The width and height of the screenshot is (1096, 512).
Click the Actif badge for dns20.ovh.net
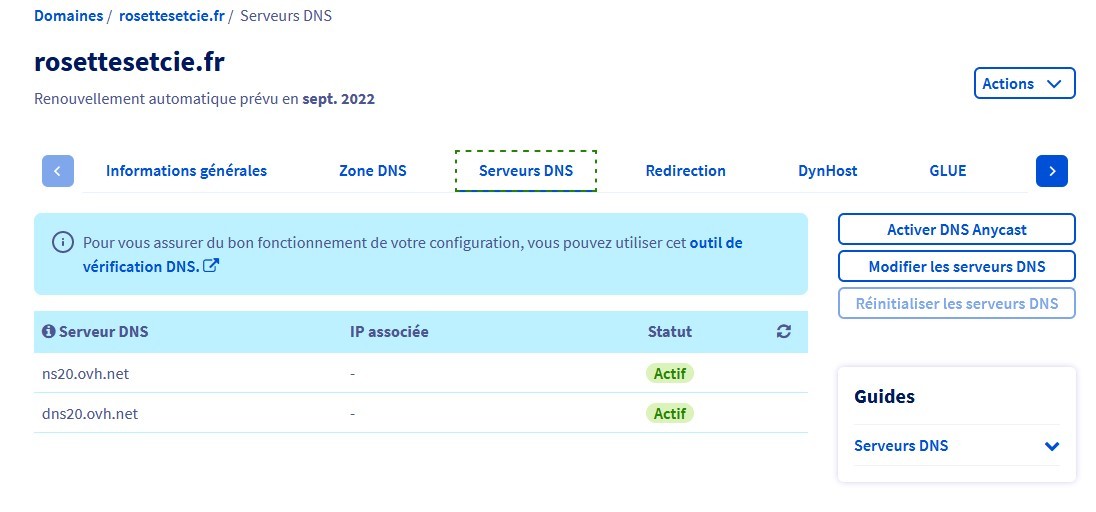pyautogui.click(x=670, y=413)
